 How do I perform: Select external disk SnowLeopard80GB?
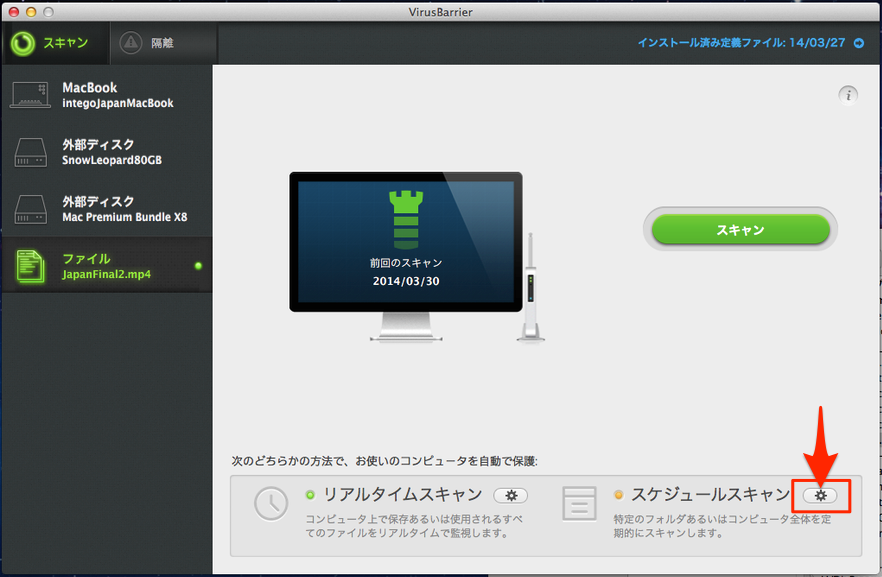(107, 152)
